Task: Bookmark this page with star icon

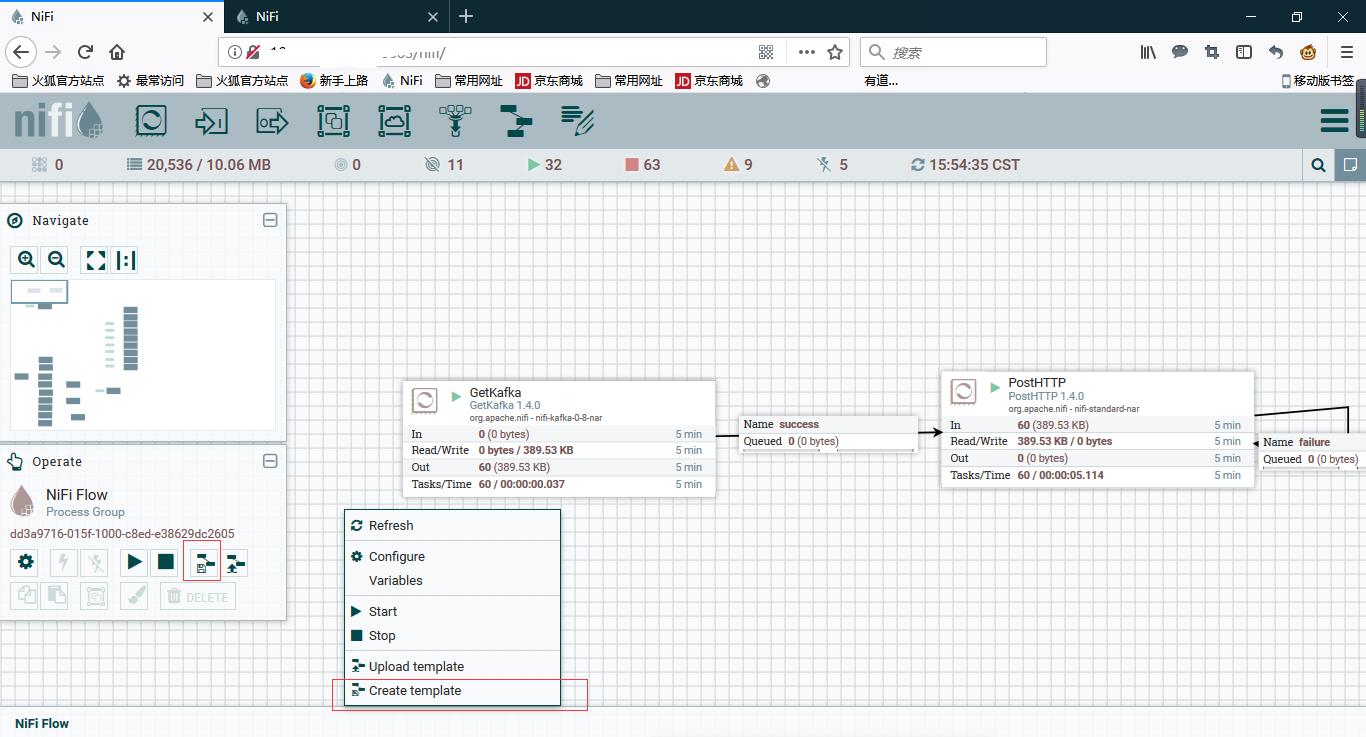Action: click(x=835, y=52)
